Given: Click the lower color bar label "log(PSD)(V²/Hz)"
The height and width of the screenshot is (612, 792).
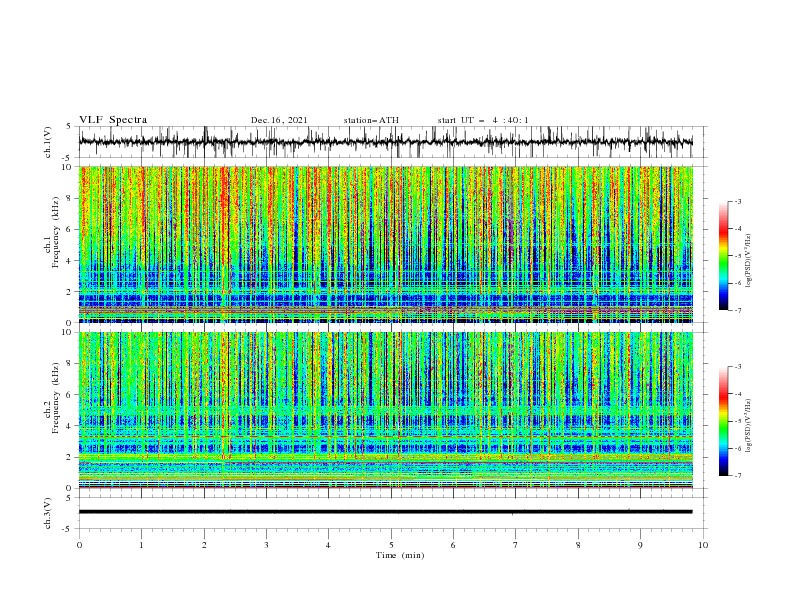Looking at the screenshot, I should [x=748, y=425].
